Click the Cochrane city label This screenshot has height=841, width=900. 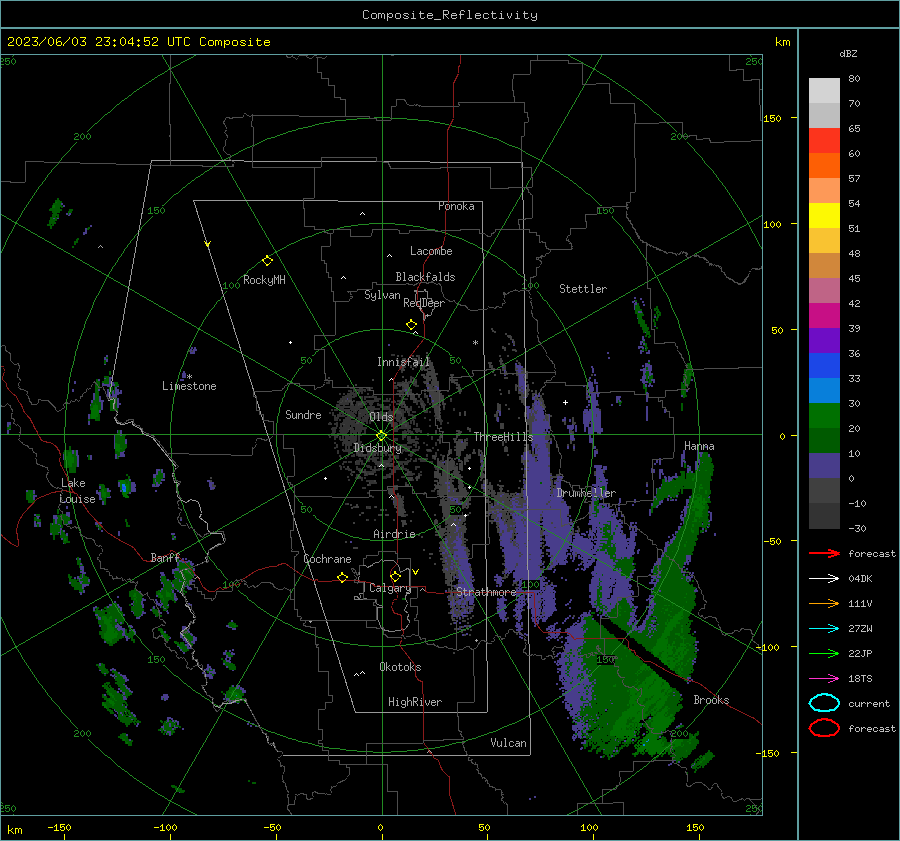click(327, 559)
